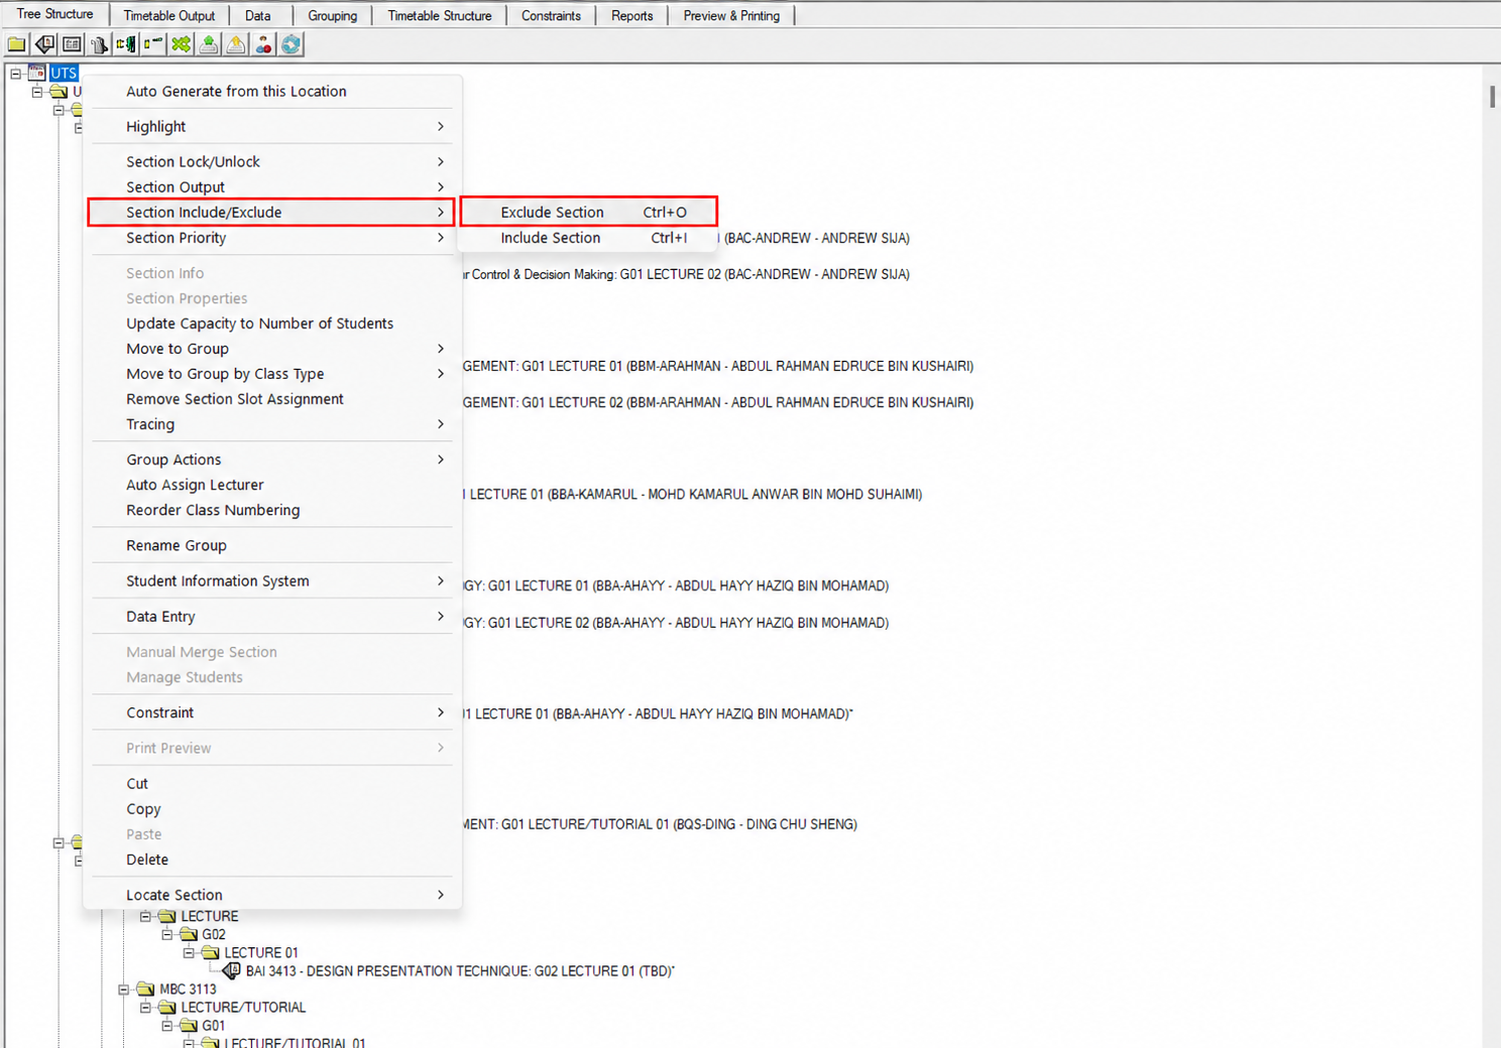
Task: Collapse the UTS root node
Action: click(16, 73)
